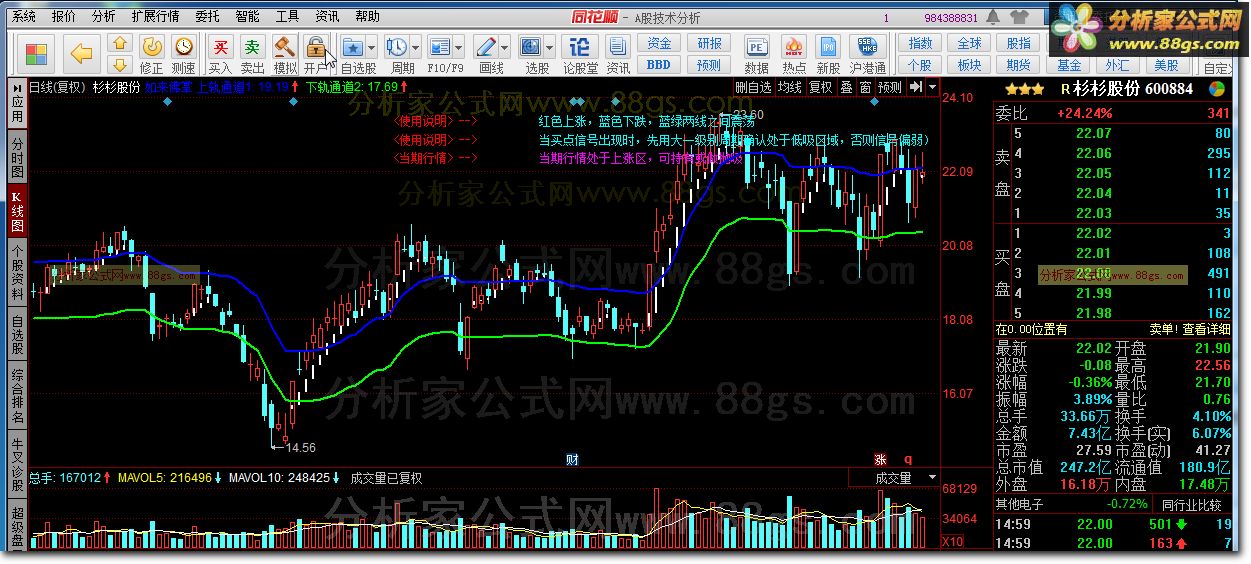
Task: Click the yellow down arrow button
Action: (x=120, y=64)
